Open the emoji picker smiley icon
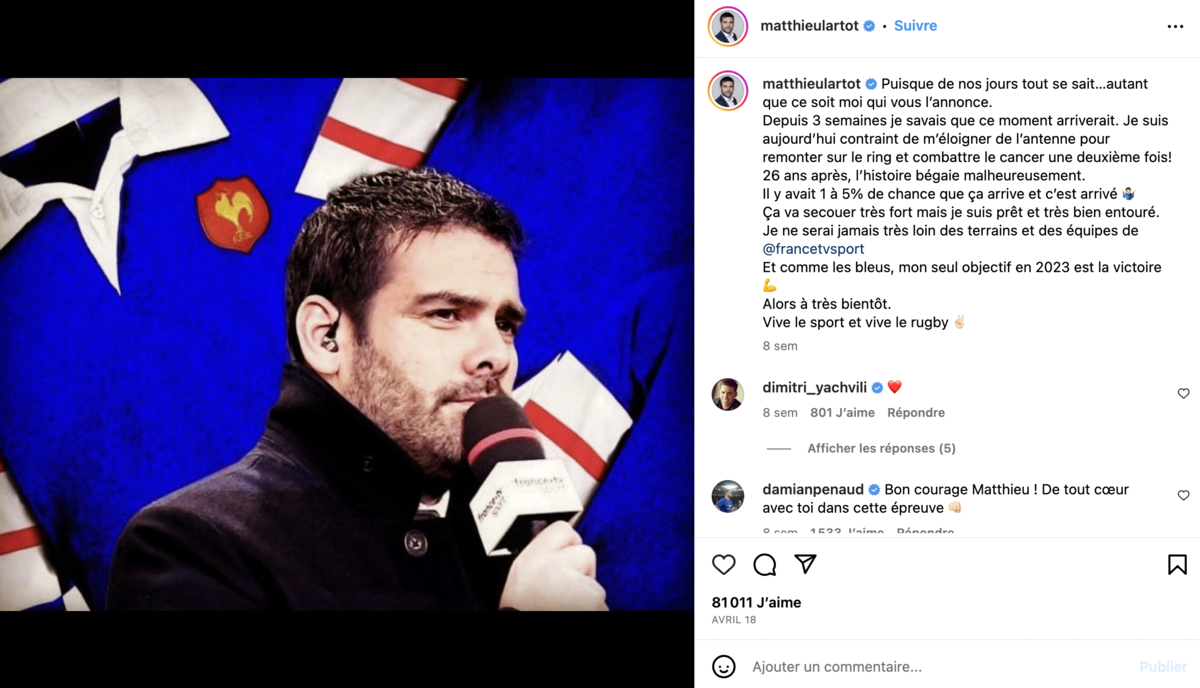Image resolution: width=1200 pixels, height=688 pixels. click(724, 666)
